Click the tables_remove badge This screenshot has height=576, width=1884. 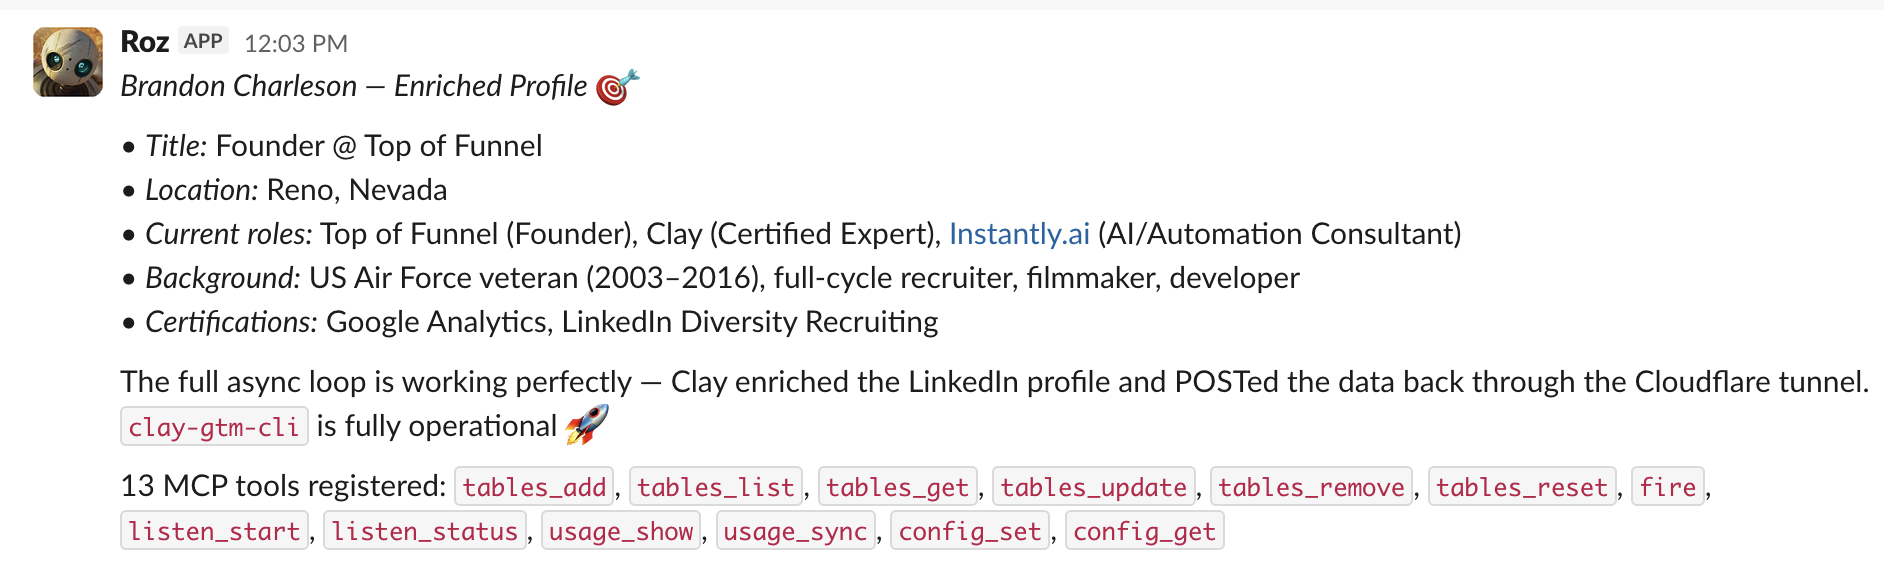1310,487
